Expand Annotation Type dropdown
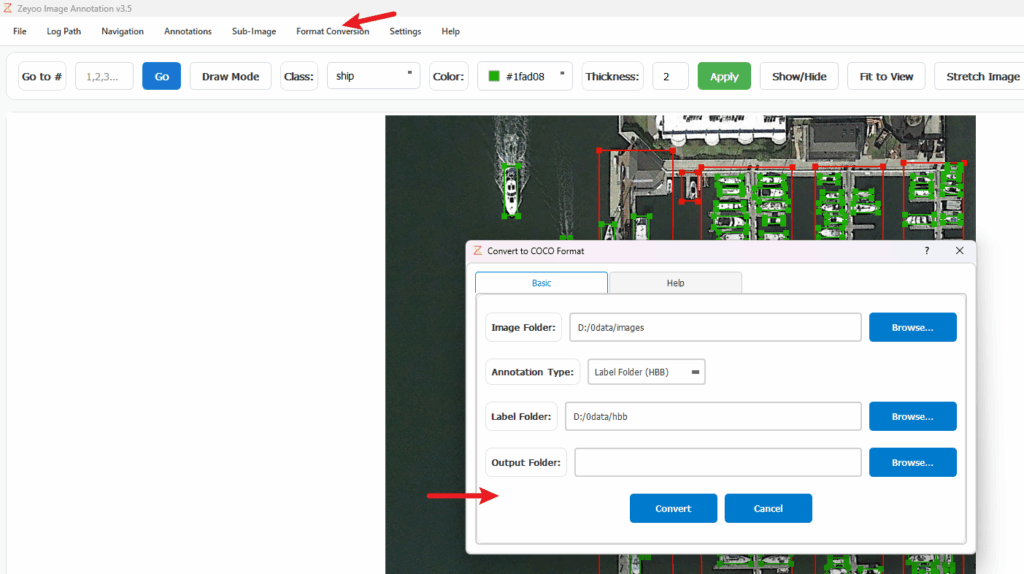 [646, 372]
